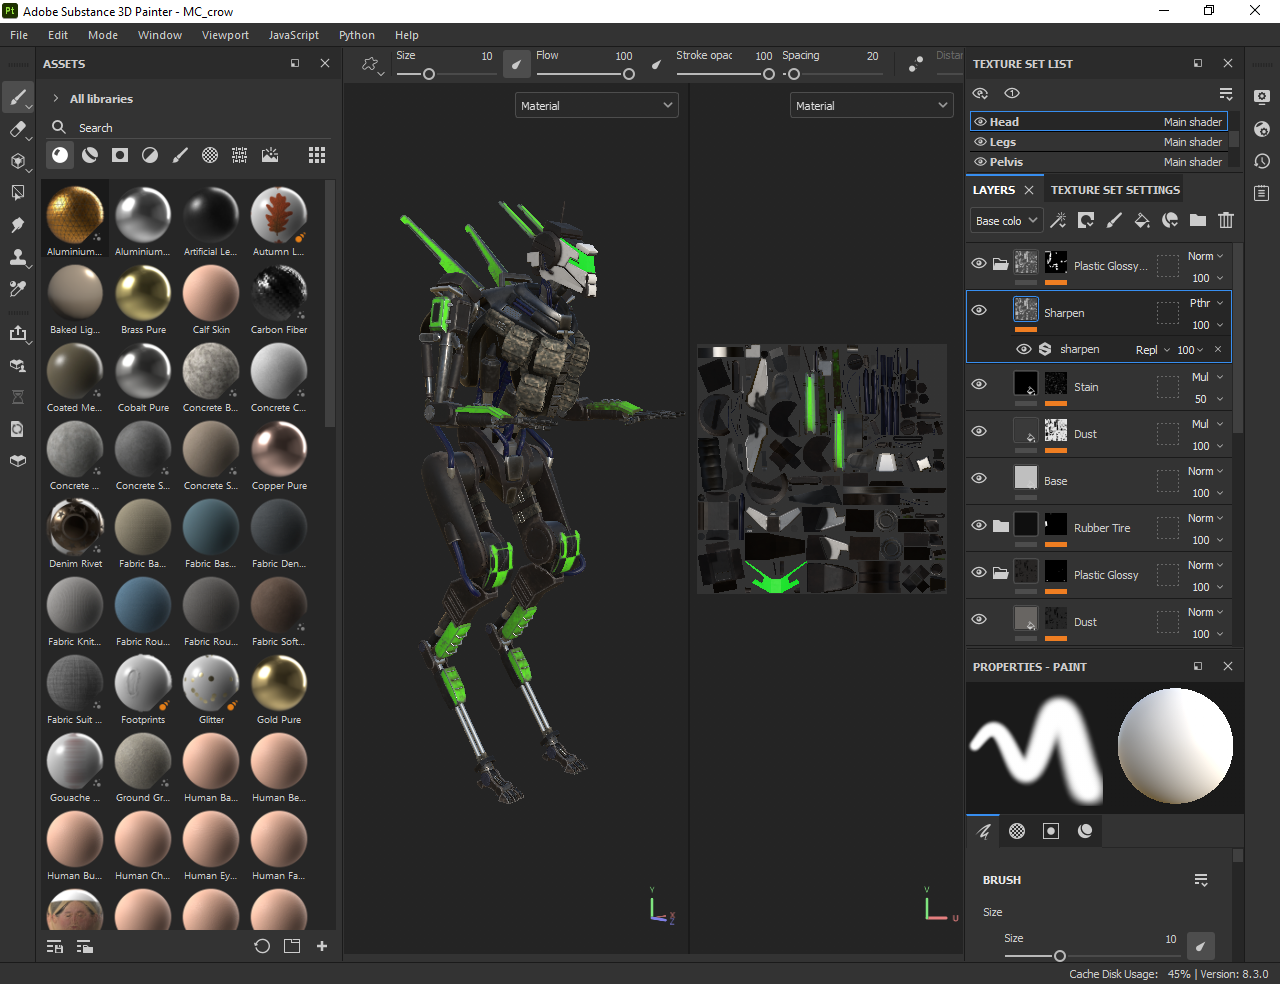This screenshot has height=984, width=1280.
Task: Expand the All libraries tree
Action: tap(56, 99)
